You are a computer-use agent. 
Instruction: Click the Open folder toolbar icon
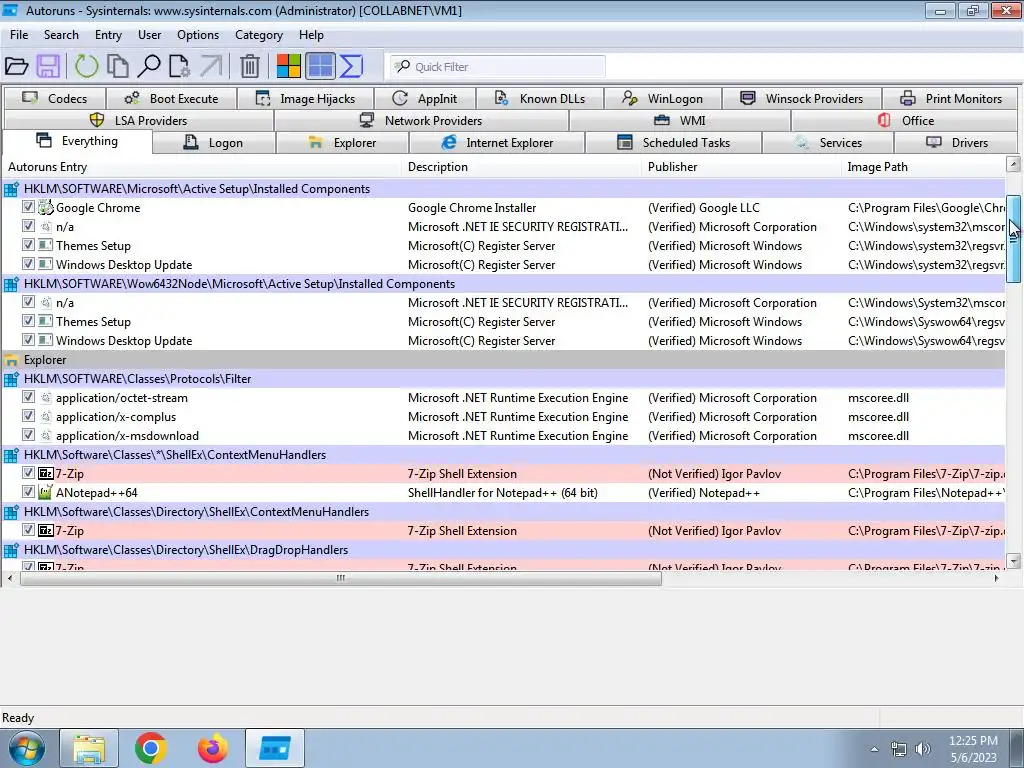16,66
